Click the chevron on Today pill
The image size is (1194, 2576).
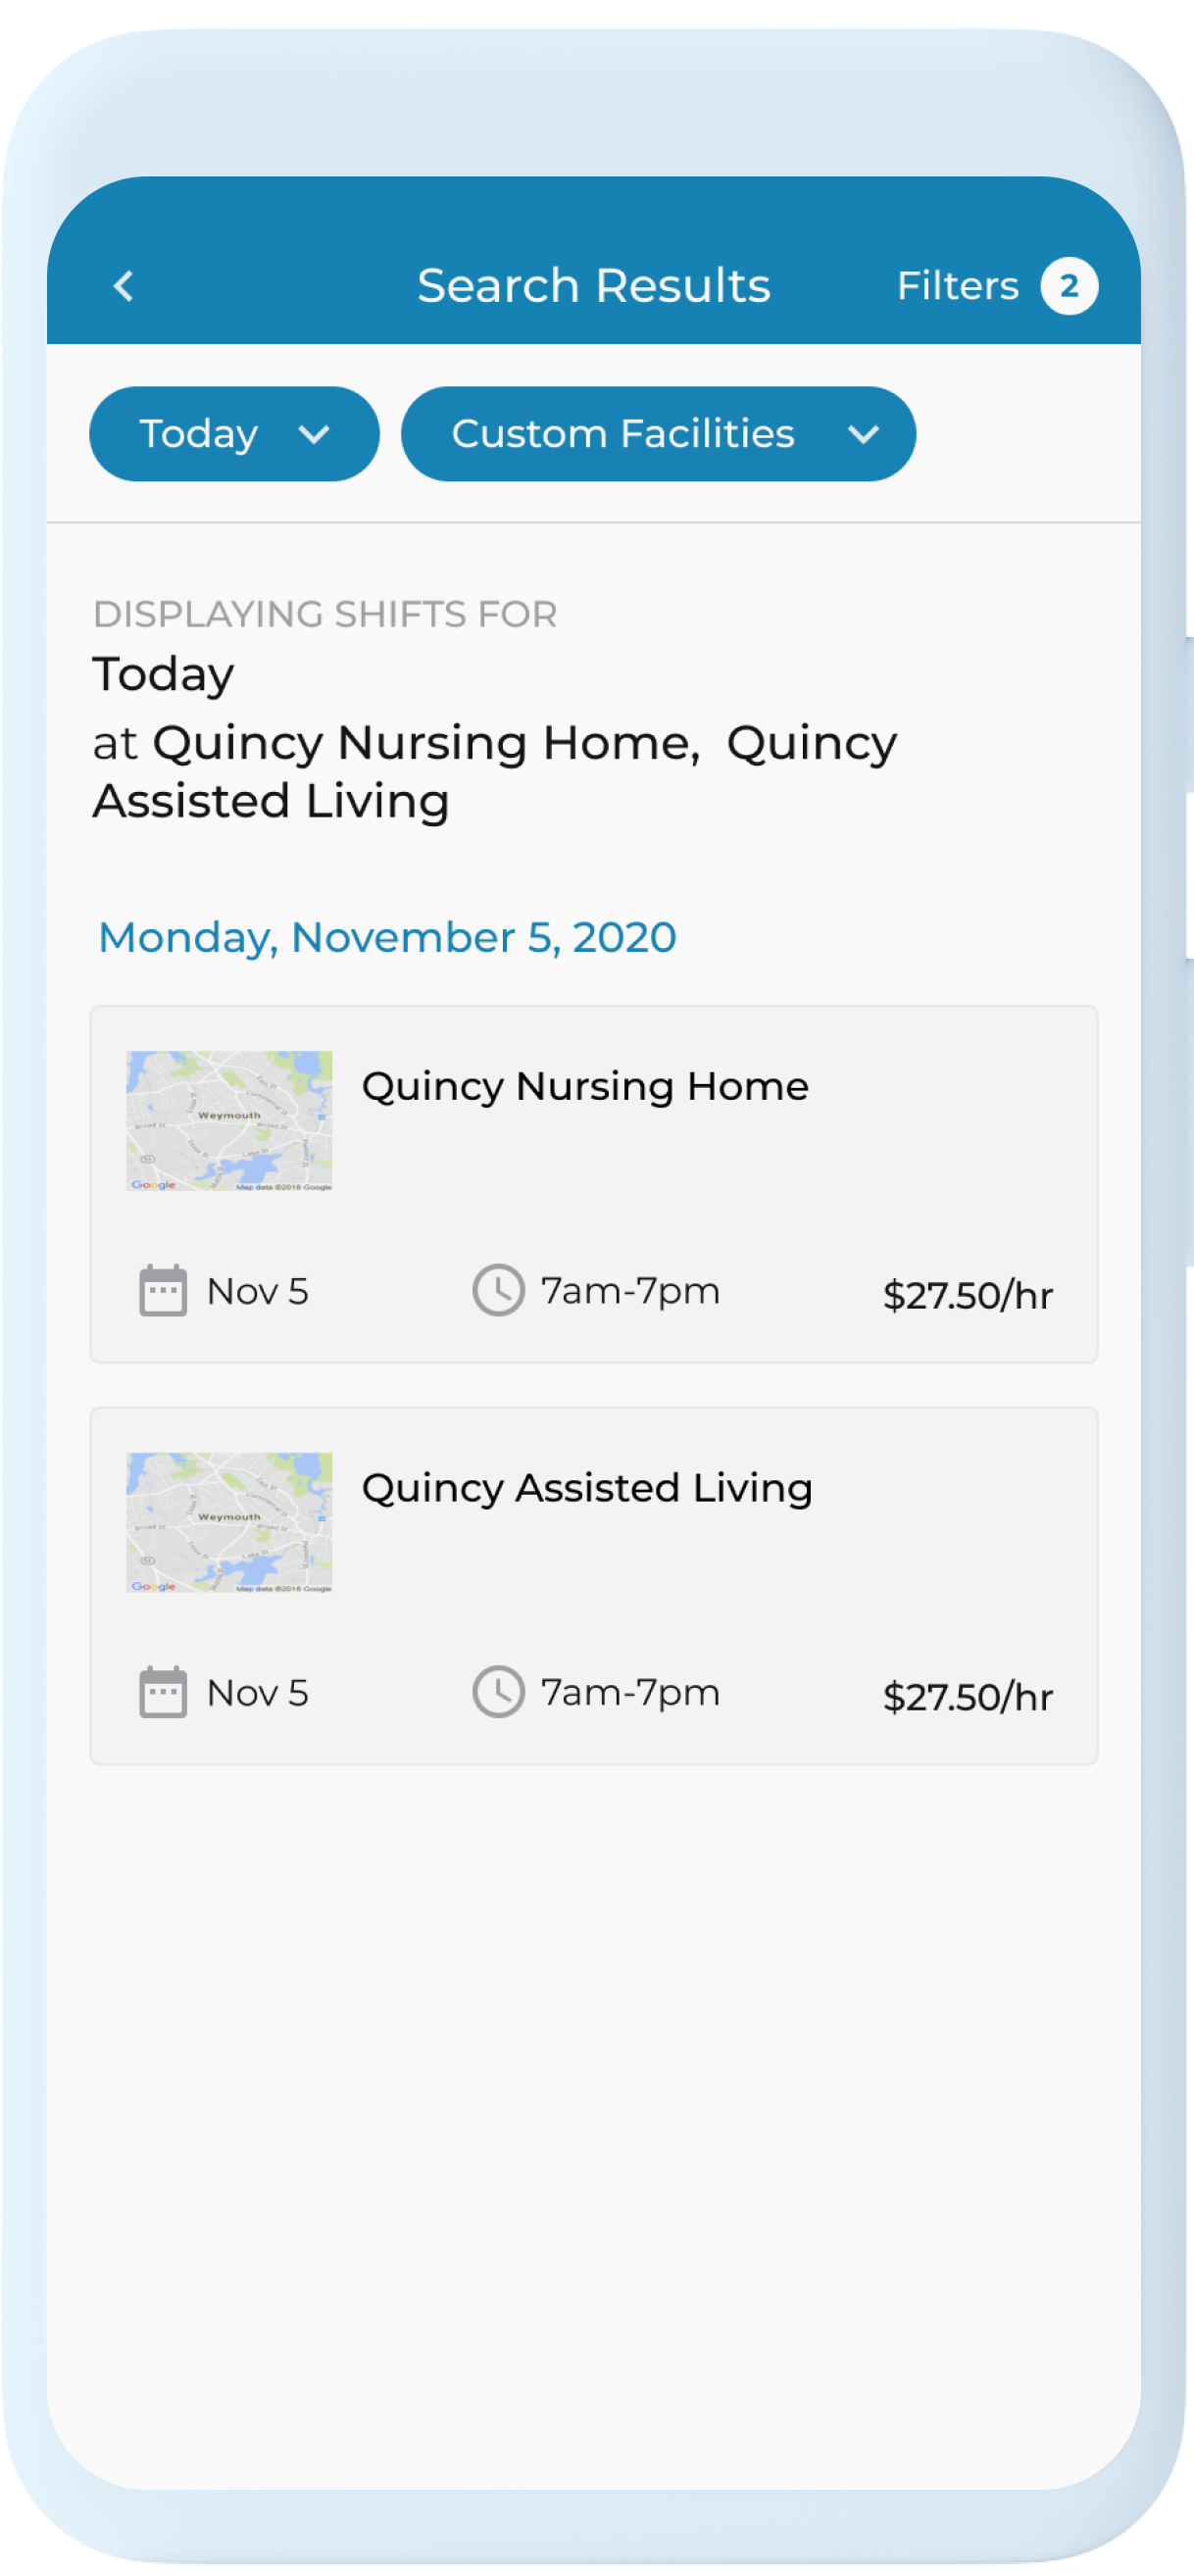(x=314, y=434)
